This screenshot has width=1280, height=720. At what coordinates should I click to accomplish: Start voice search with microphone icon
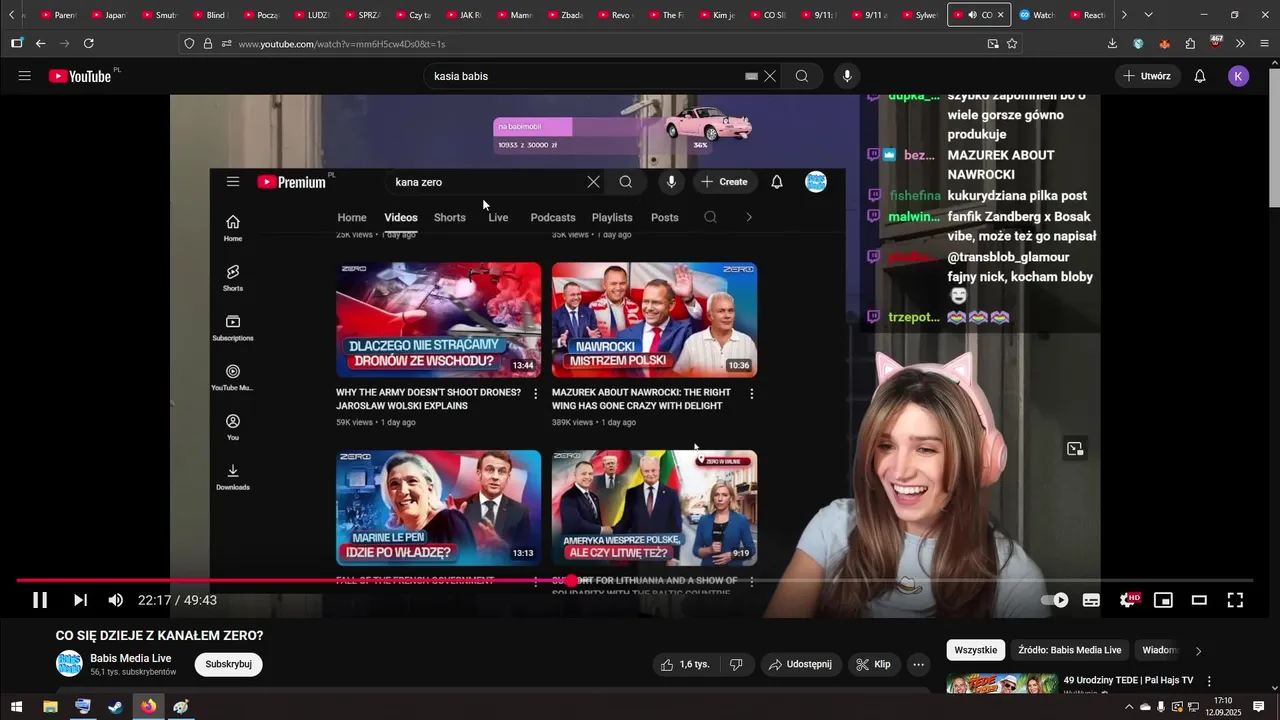[847, 76]
